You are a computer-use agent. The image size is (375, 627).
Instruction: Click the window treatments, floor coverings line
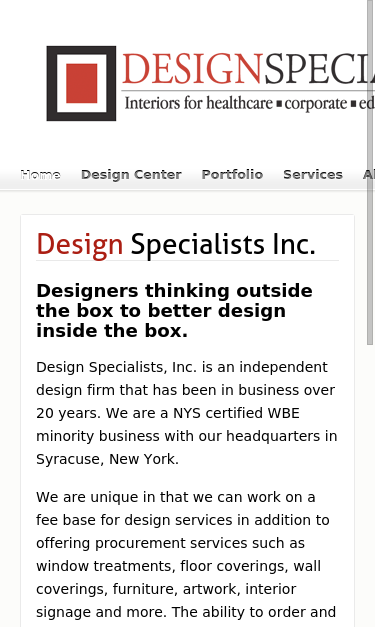point(179,566)
